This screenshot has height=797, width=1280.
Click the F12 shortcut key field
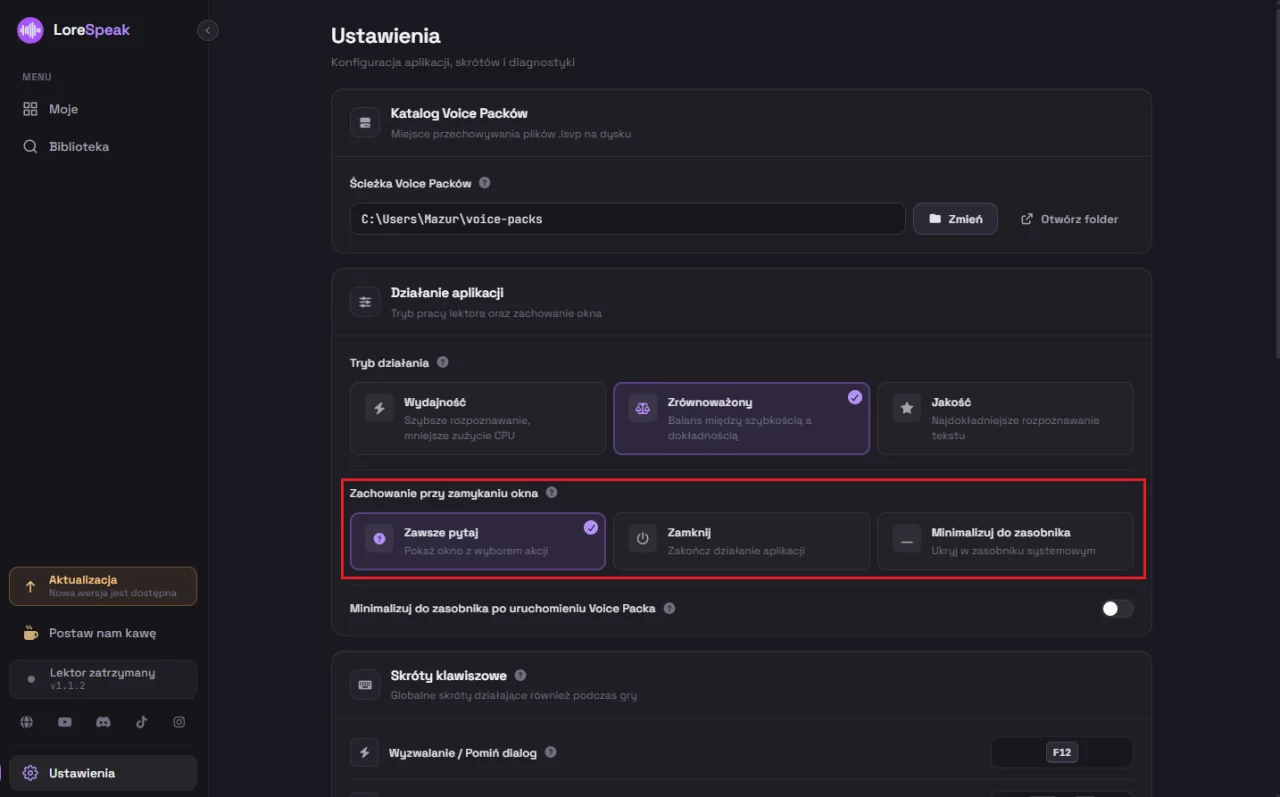(1062, 752)
